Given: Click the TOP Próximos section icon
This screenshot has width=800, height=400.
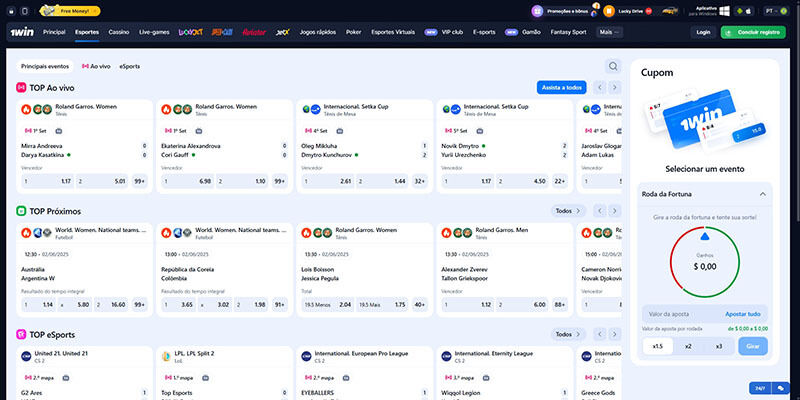Looking at the screenshot, I should tap(21, 211).
